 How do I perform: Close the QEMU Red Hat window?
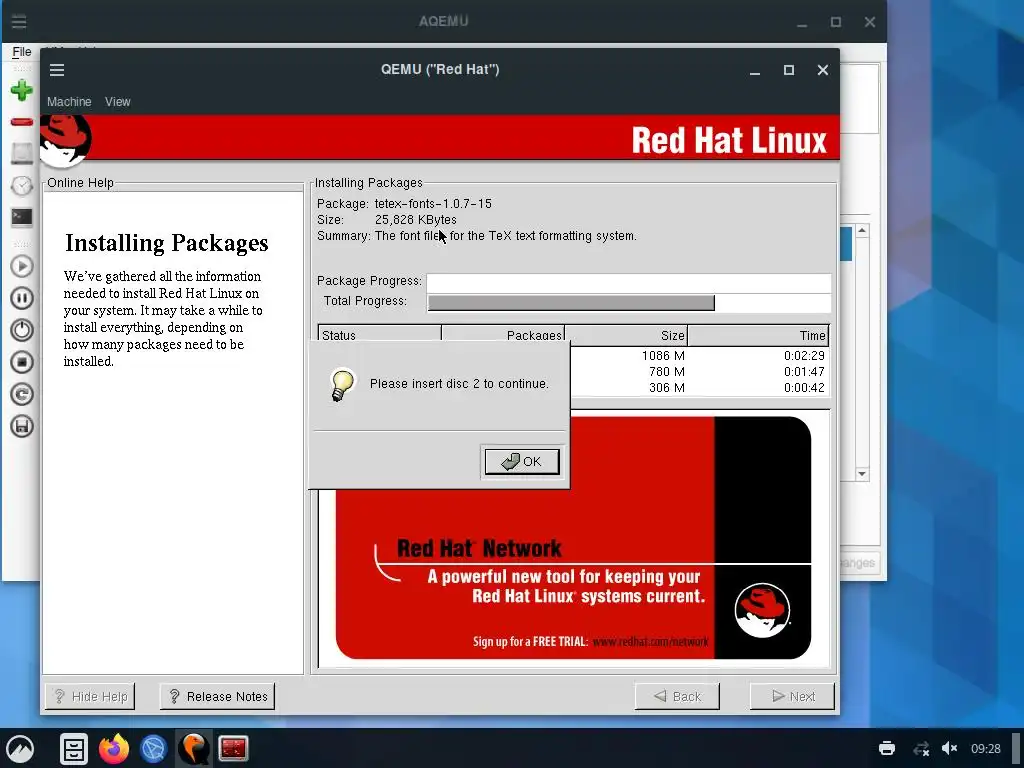823,70
